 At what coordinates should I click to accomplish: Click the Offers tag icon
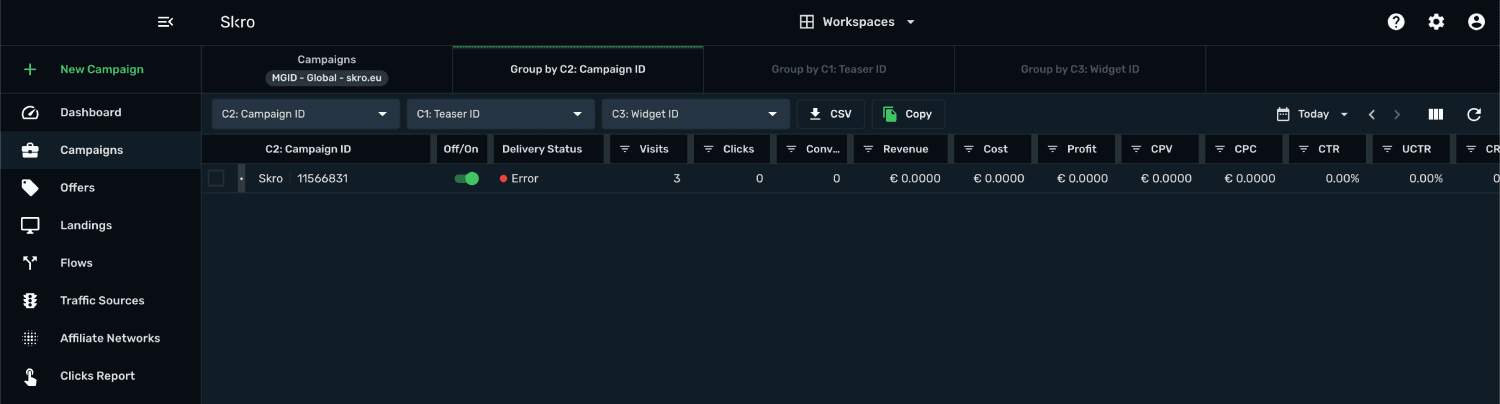30,188
